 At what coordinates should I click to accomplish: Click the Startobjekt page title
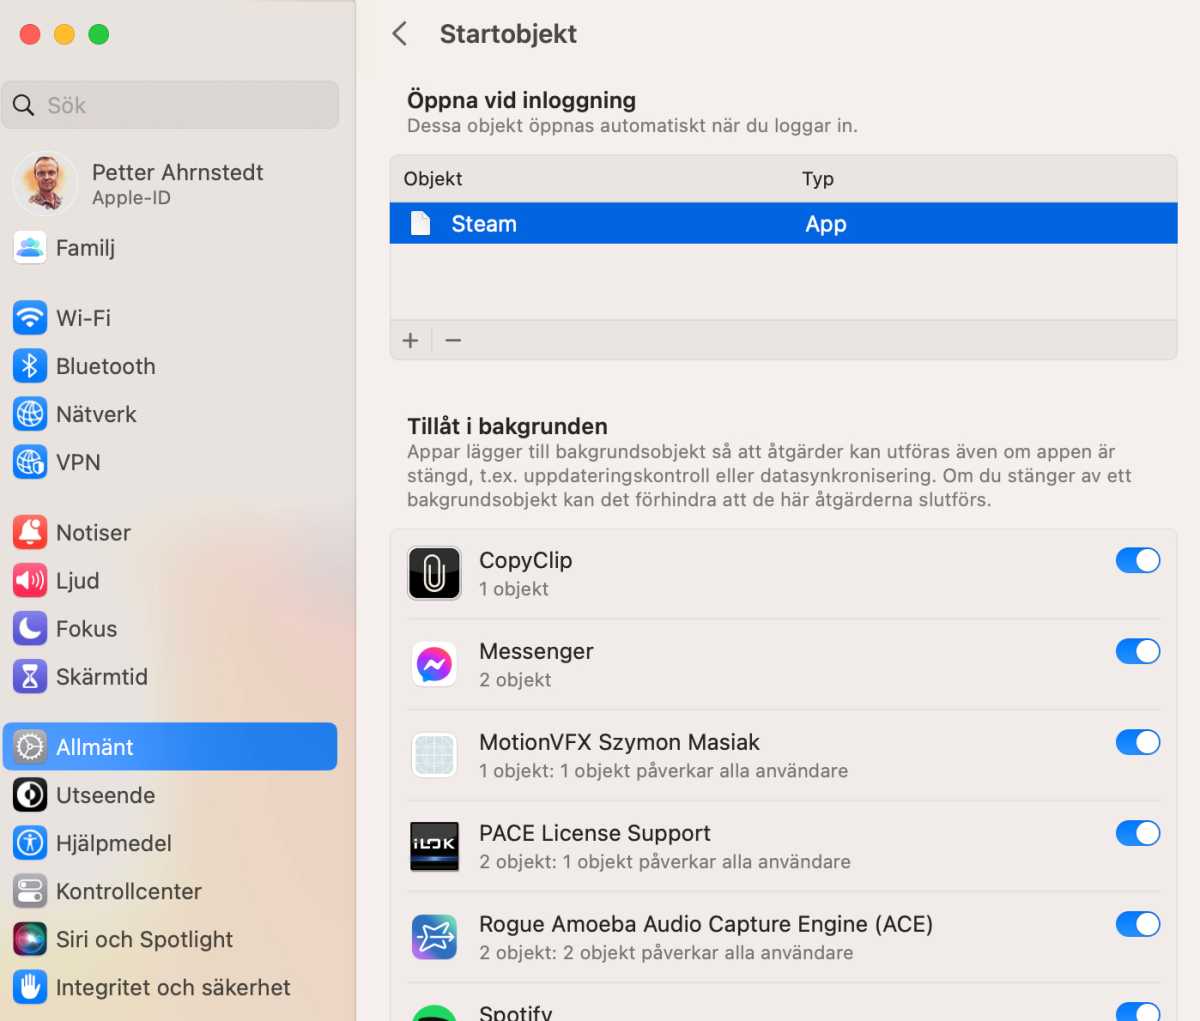(x=508, y=34)
